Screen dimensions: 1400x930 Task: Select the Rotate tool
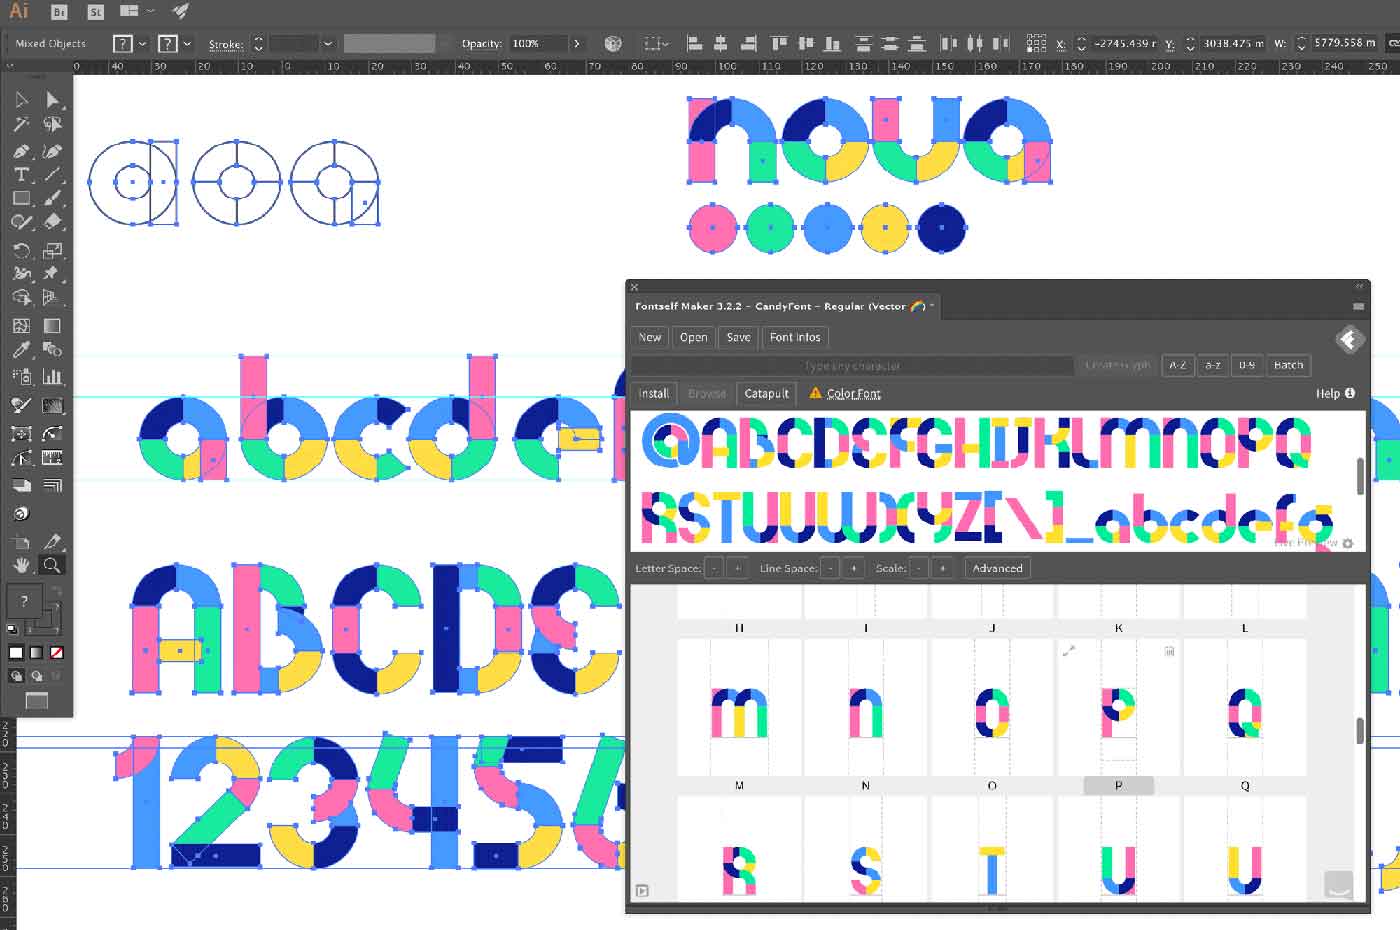21,250
